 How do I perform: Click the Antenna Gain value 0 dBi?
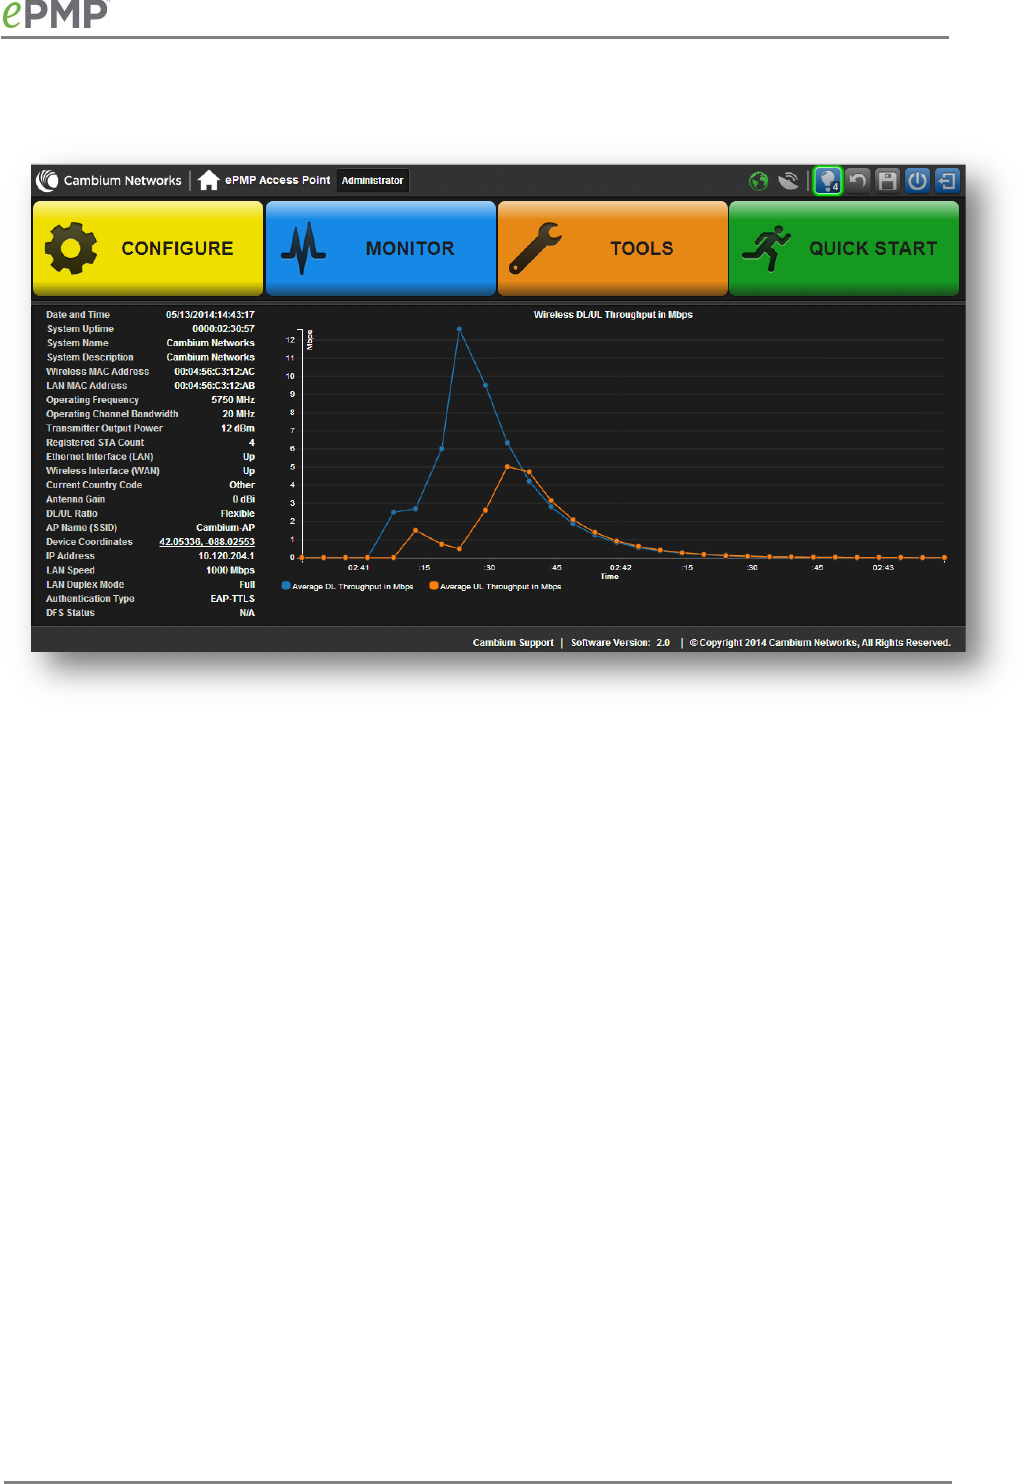[x=244, y=499]
